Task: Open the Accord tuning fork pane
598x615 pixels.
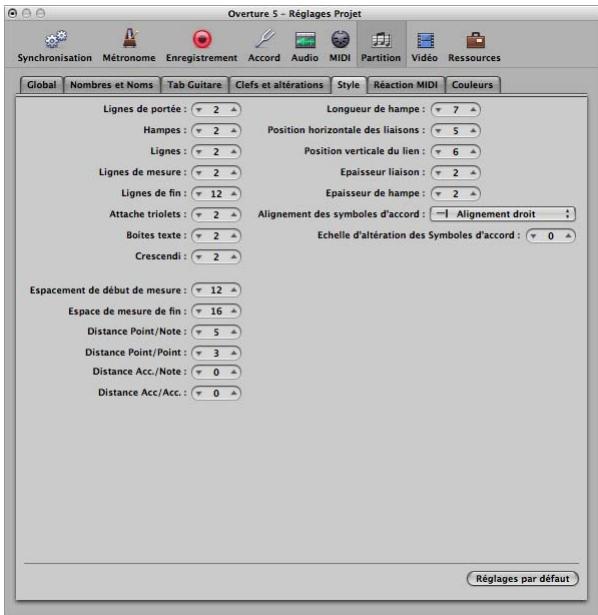Action: 264,46
